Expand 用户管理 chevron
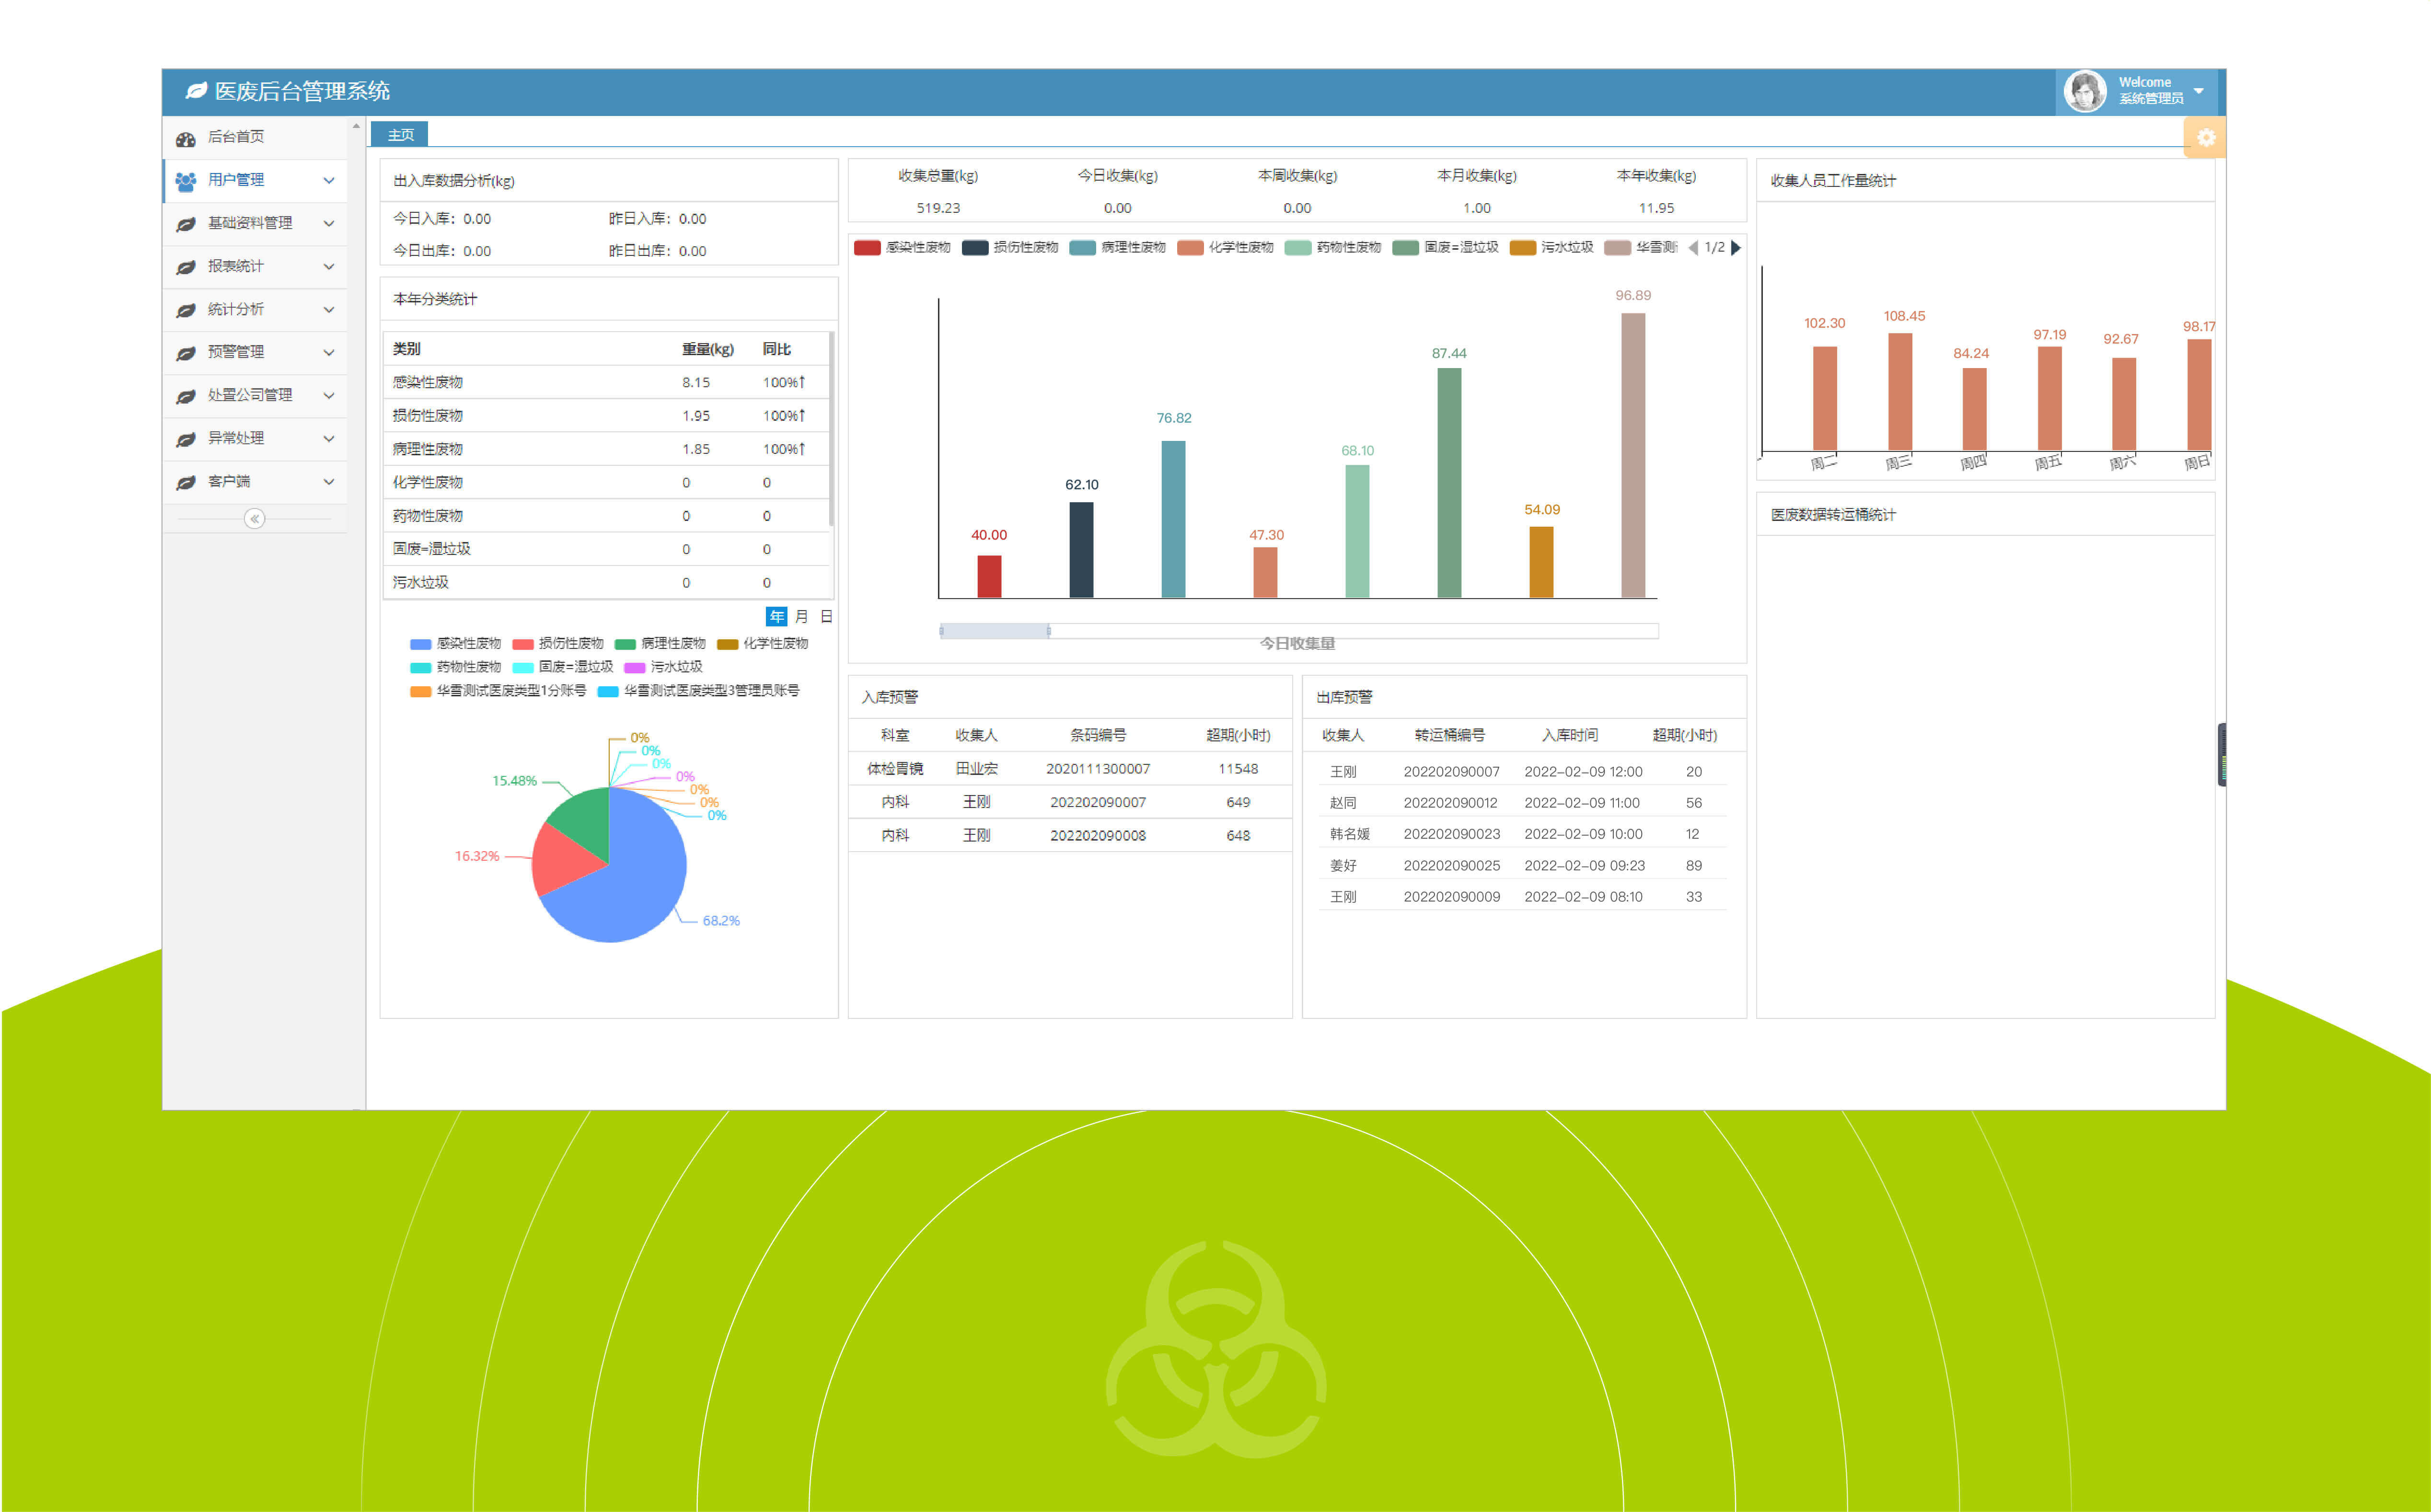 (x=328, y=180)
